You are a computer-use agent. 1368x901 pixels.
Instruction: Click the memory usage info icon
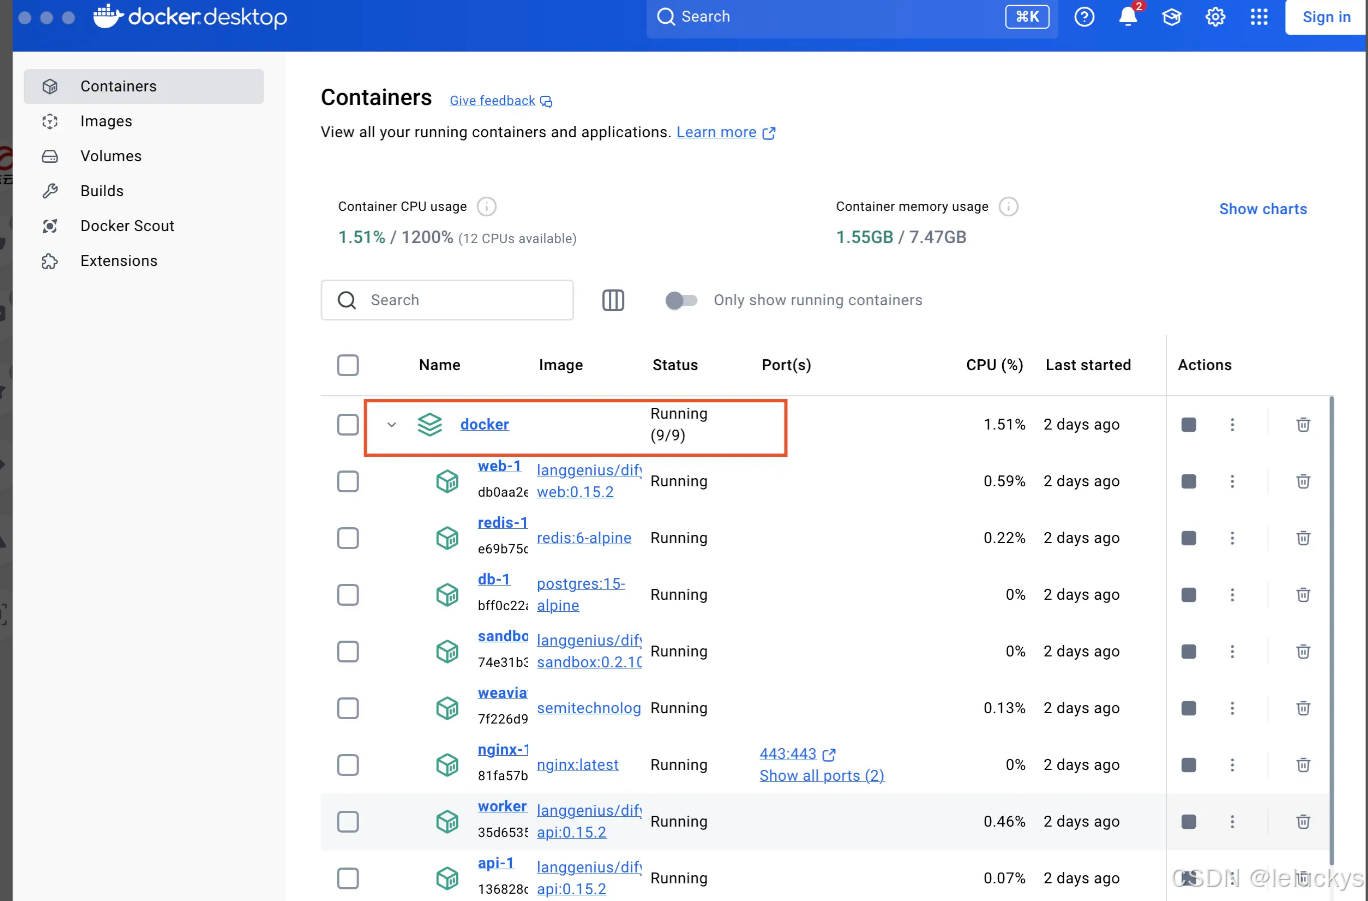click(1009, 207)
